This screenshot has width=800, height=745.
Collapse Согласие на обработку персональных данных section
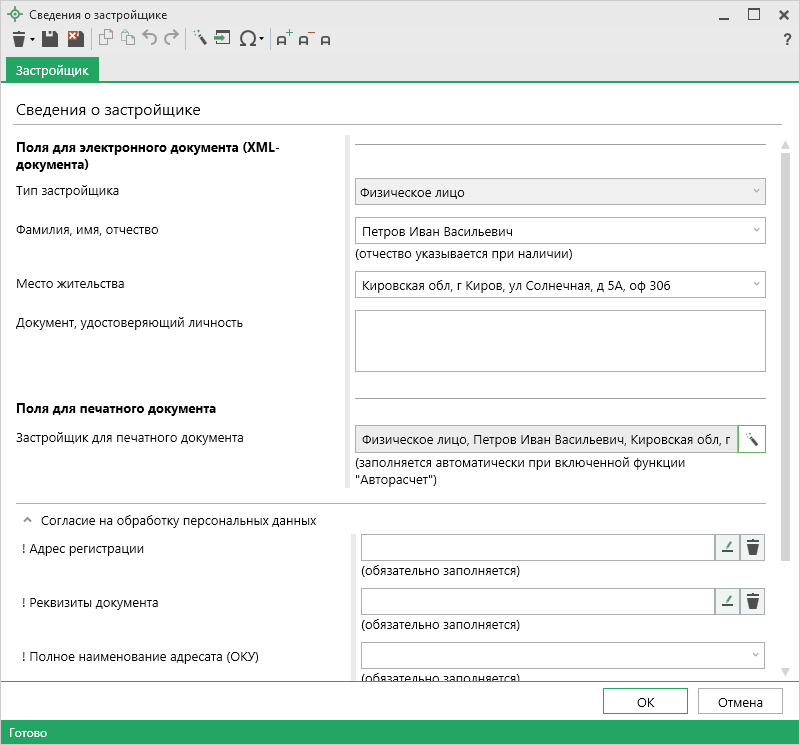(27, 521)
